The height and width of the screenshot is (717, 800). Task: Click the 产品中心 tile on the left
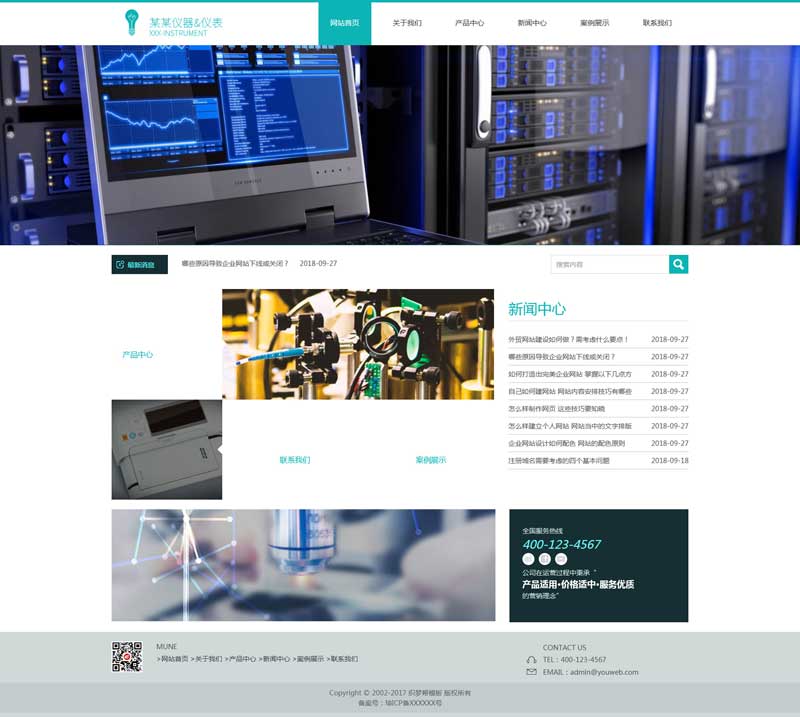[x=138, y=355]
